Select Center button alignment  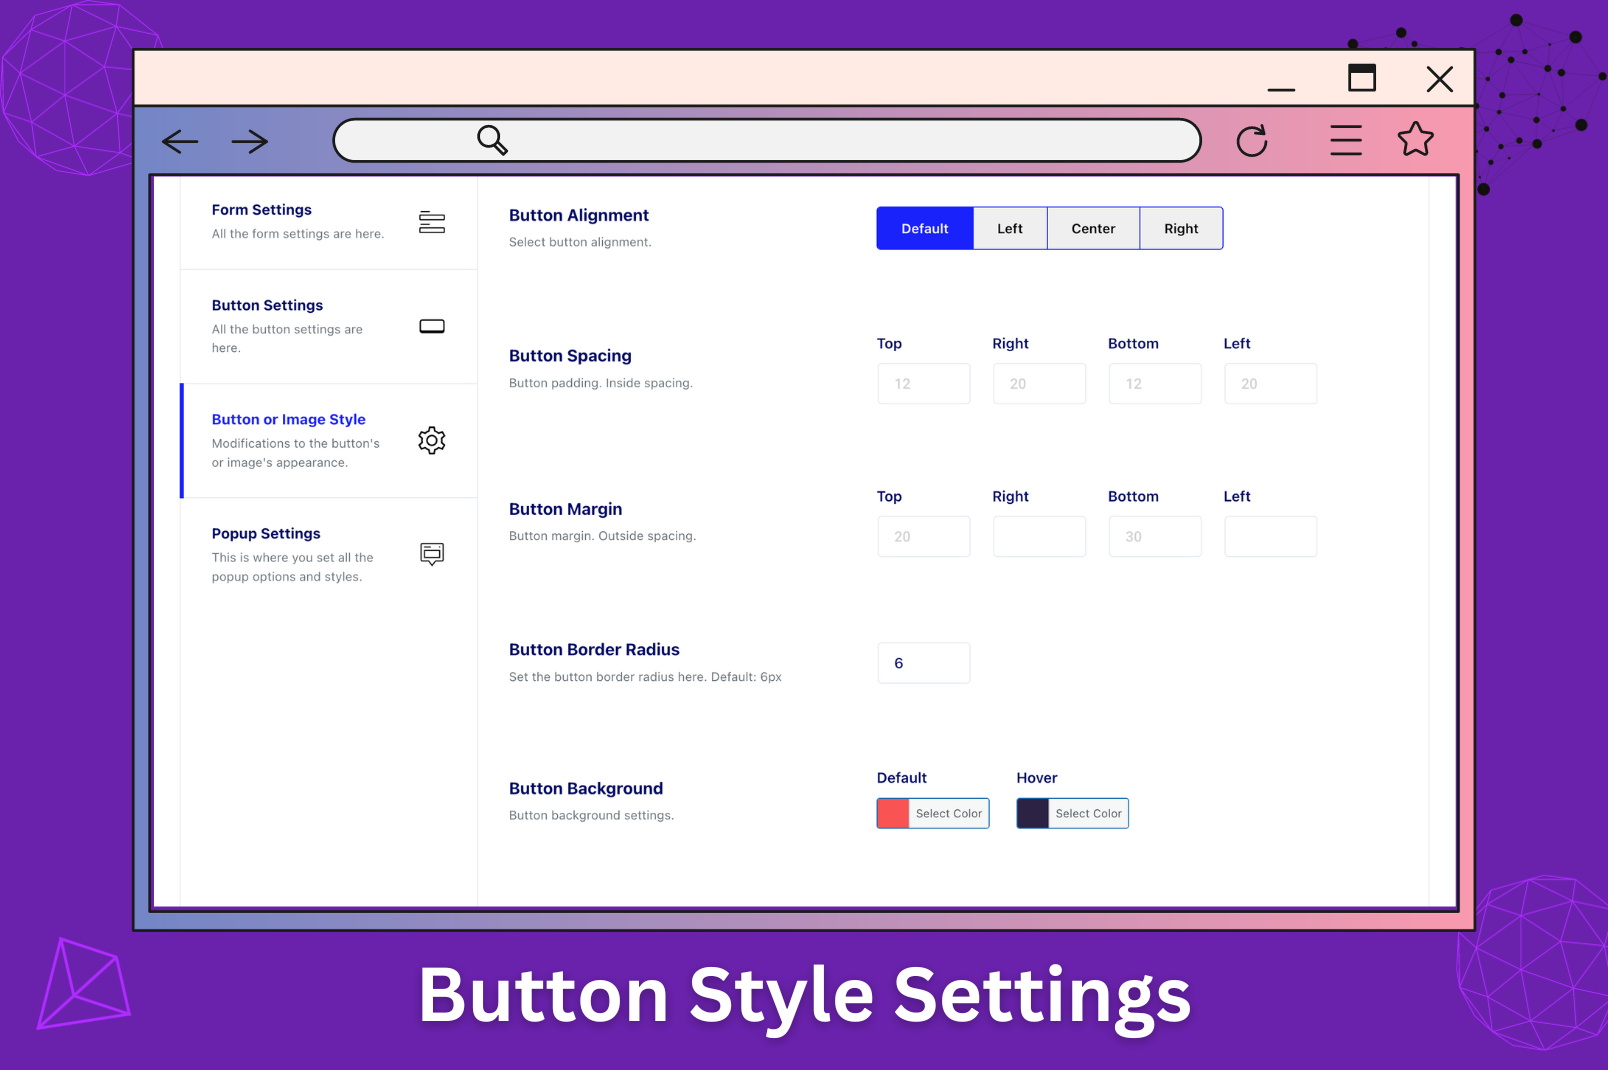(x=1093, y=228)
